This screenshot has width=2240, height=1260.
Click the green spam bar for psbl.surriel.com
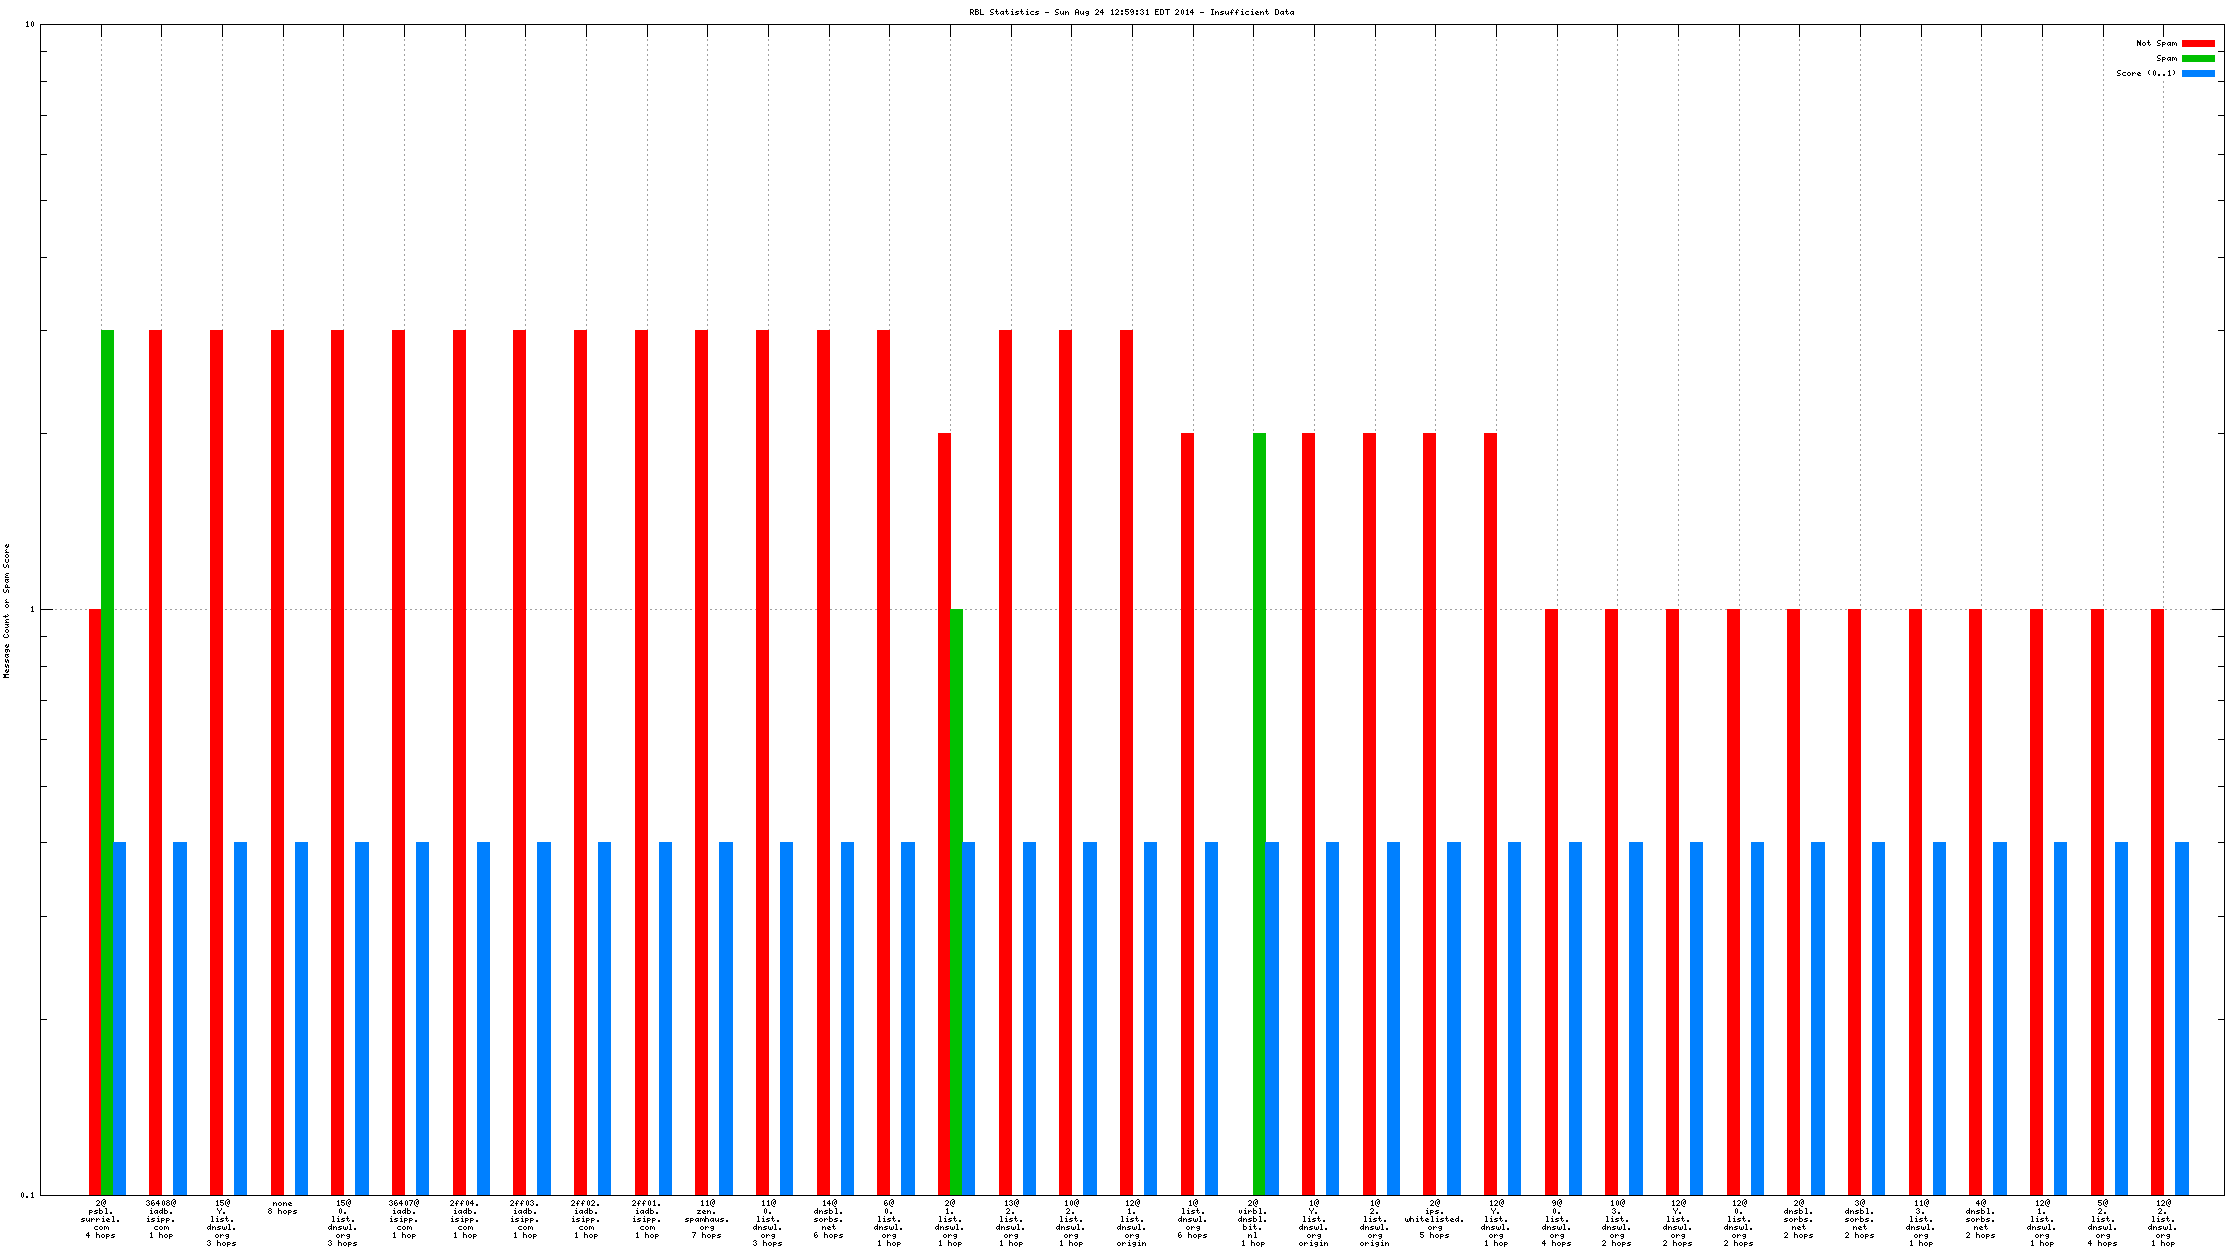107,760
